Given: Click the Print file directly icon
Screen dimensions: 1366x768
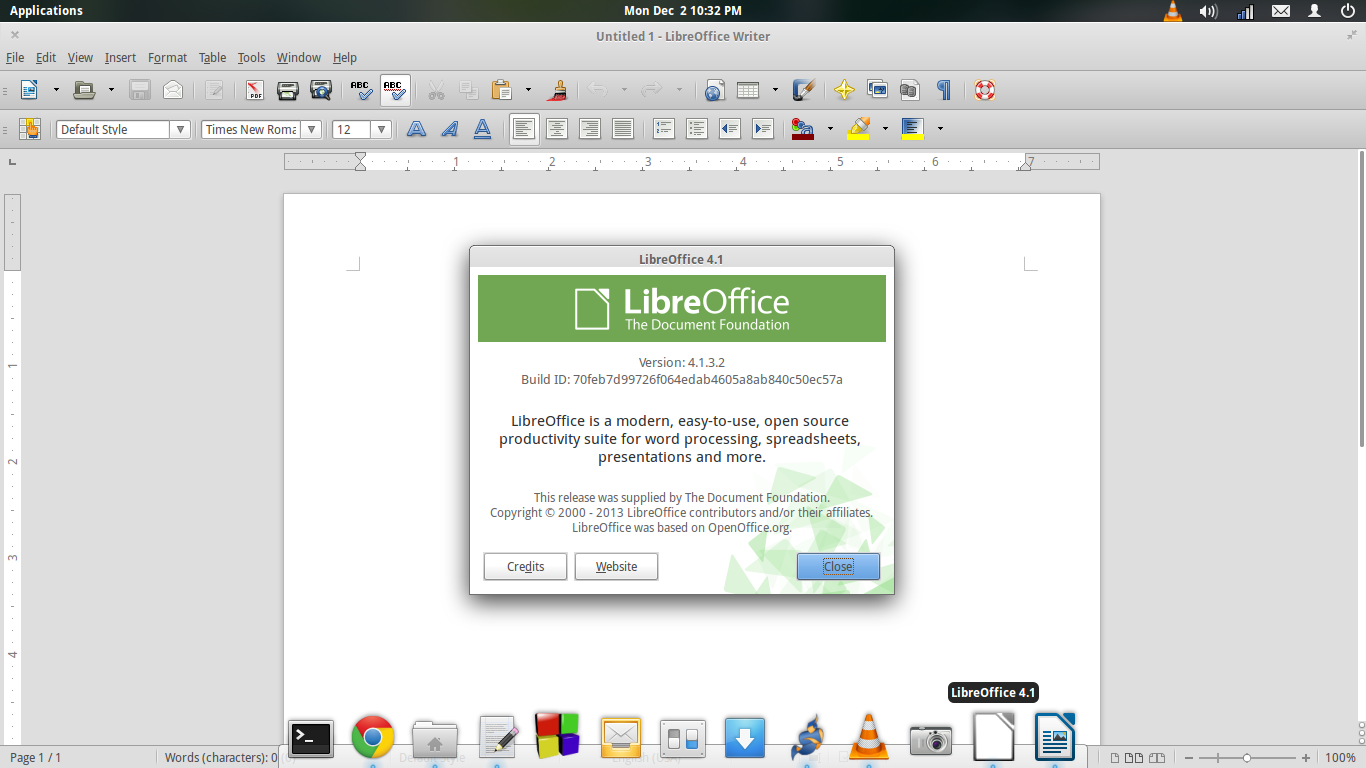Looking at the screenshot, I should coord(288,90).
